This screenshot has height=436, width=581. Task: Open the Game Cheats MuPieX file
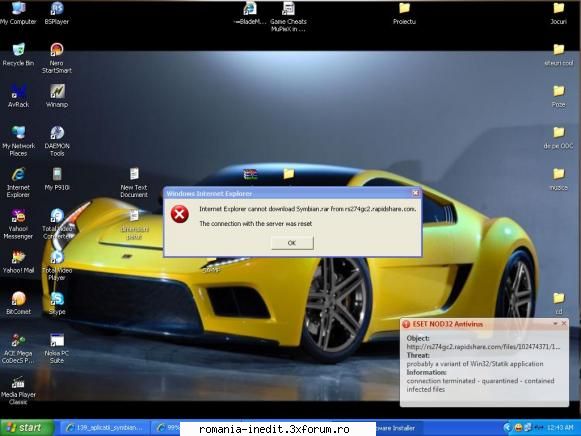pos(288,17)
